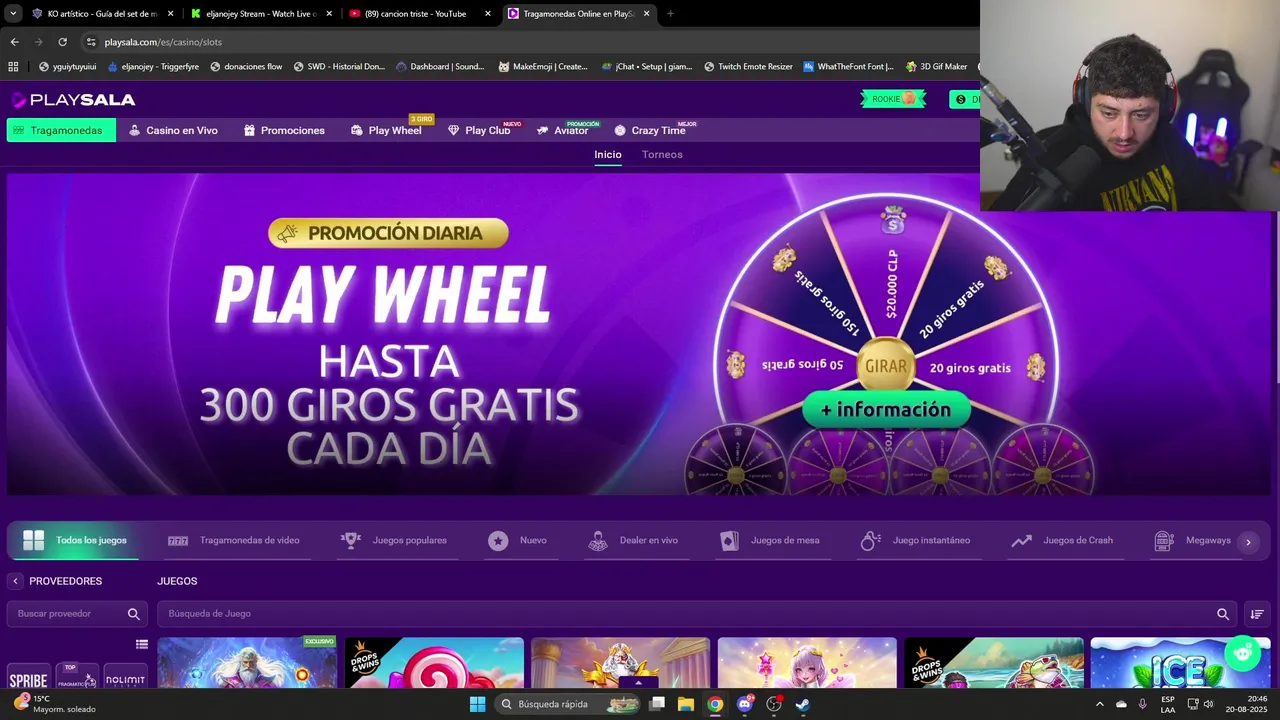The width and height of the screenshot is (1280, 720).
Task: Click the + información button
Action: pyautogui.click(x=886, y=409)
